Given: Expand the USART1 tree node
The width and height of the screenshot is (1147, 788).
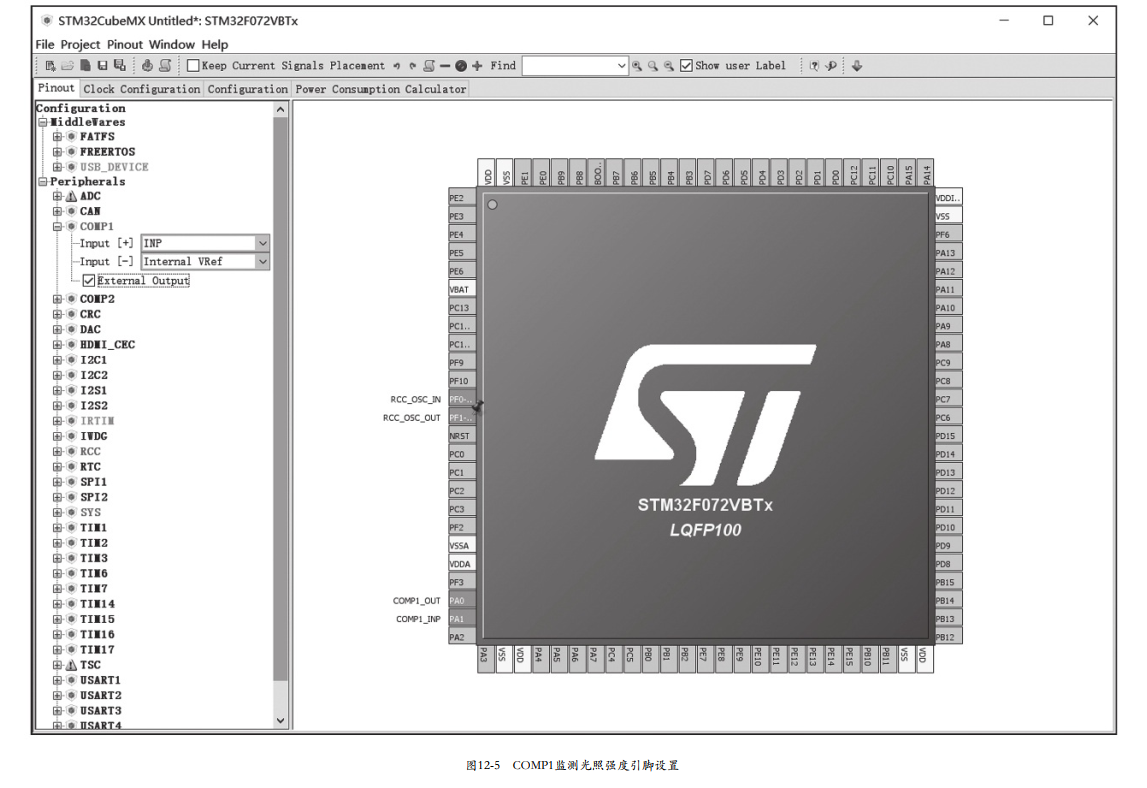Looking at the screenshot, I should point(58,680).
